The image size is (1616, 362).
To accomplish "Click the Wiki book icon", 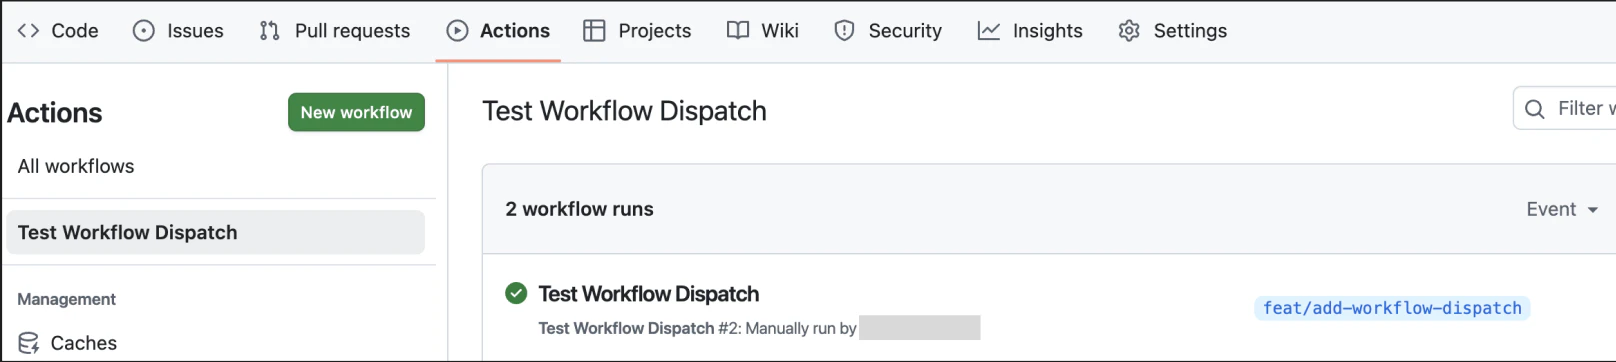I will coord(738,31).
